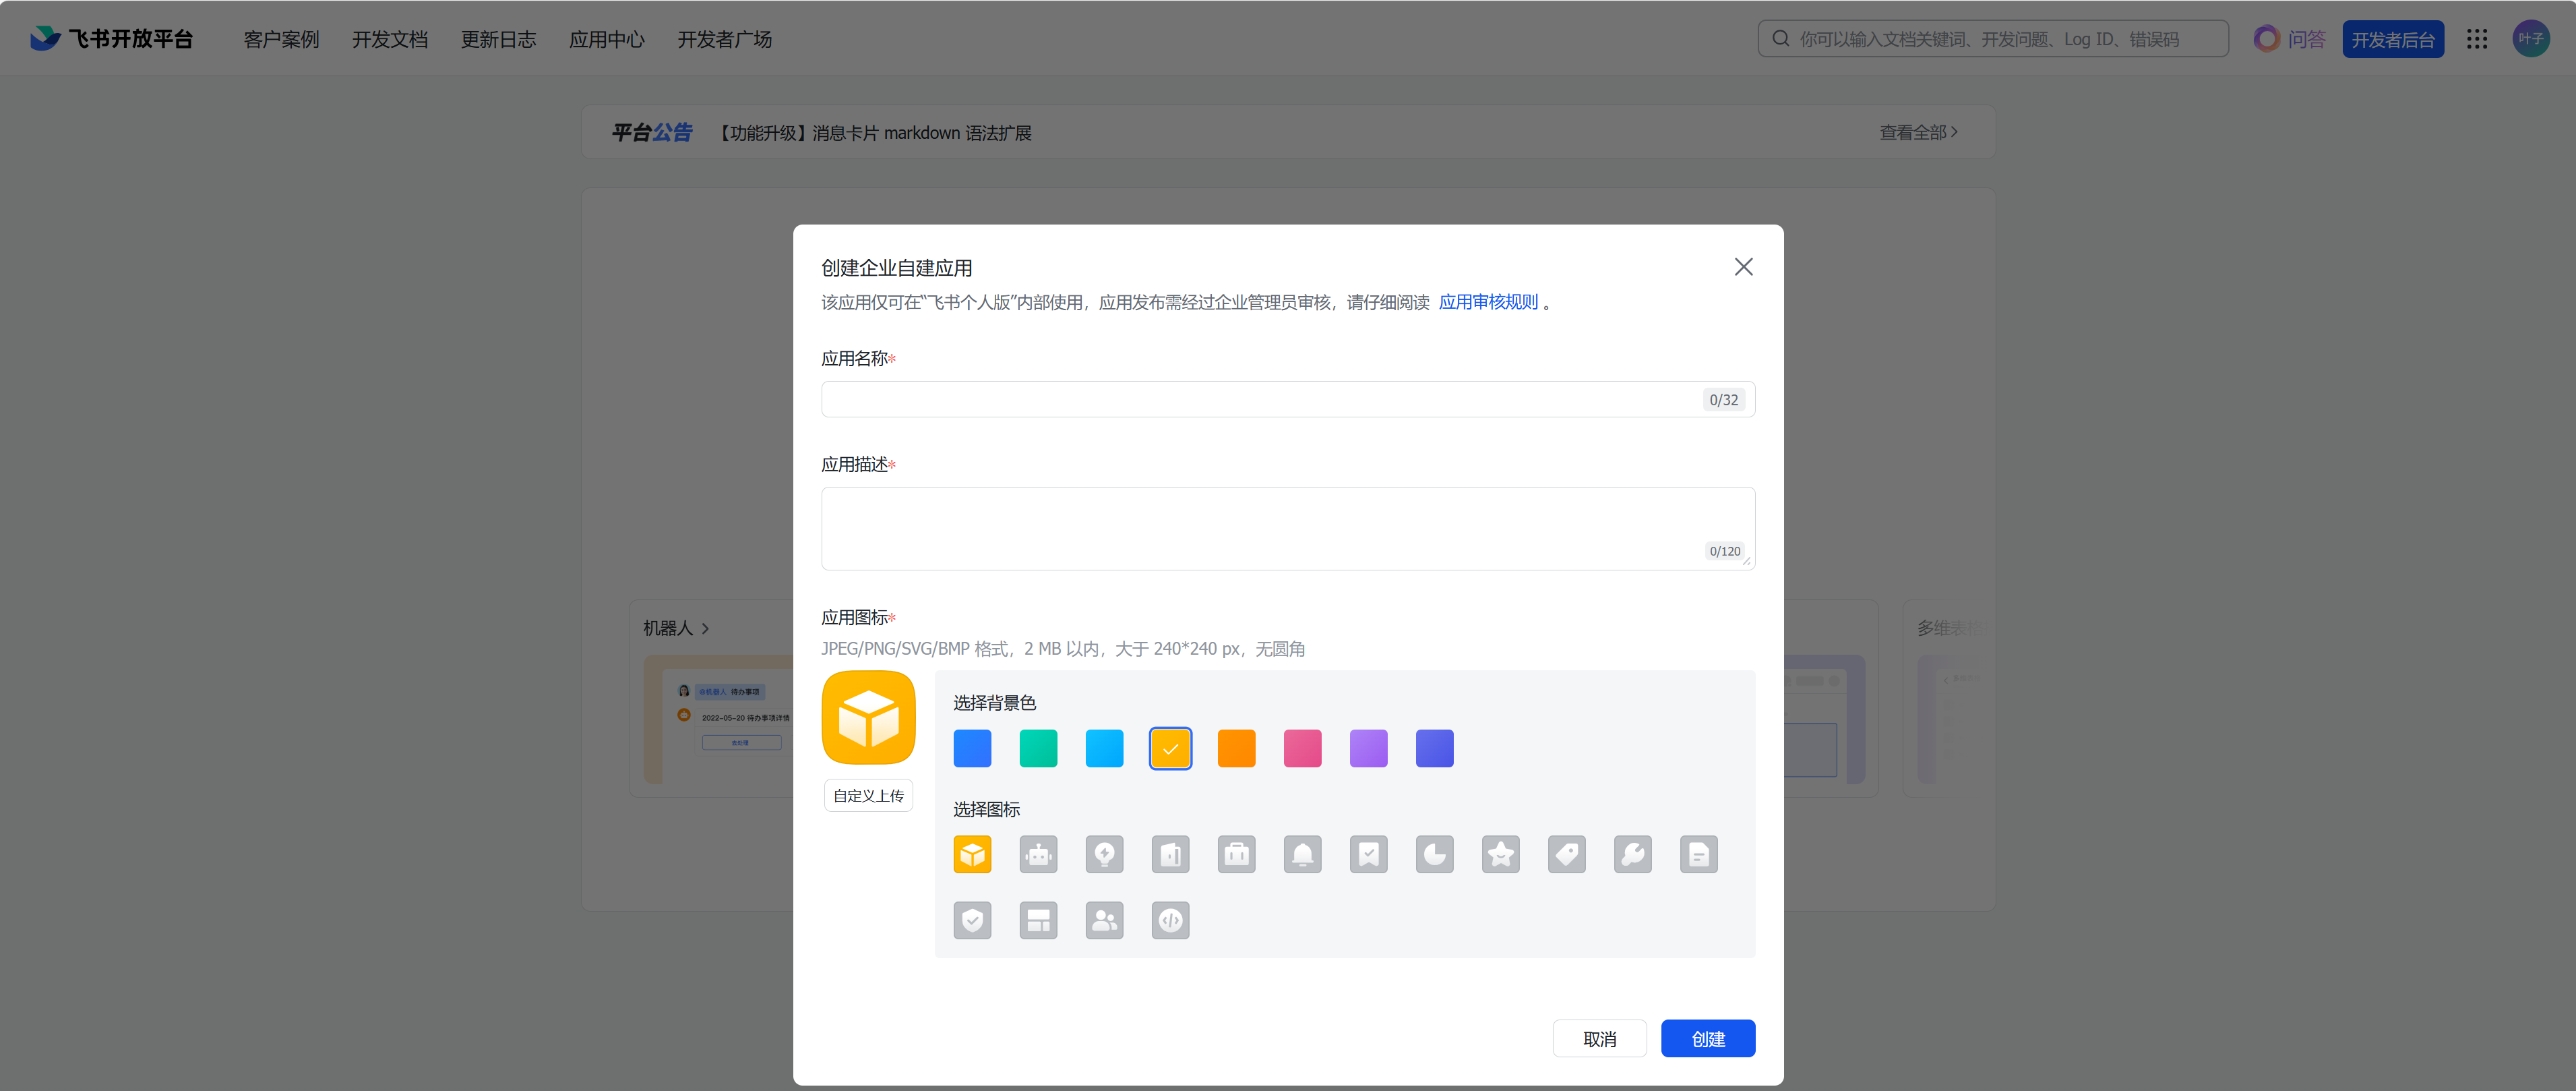Select the blue background color
Screen dimensions: 2576x1091
tap(972, 749)
